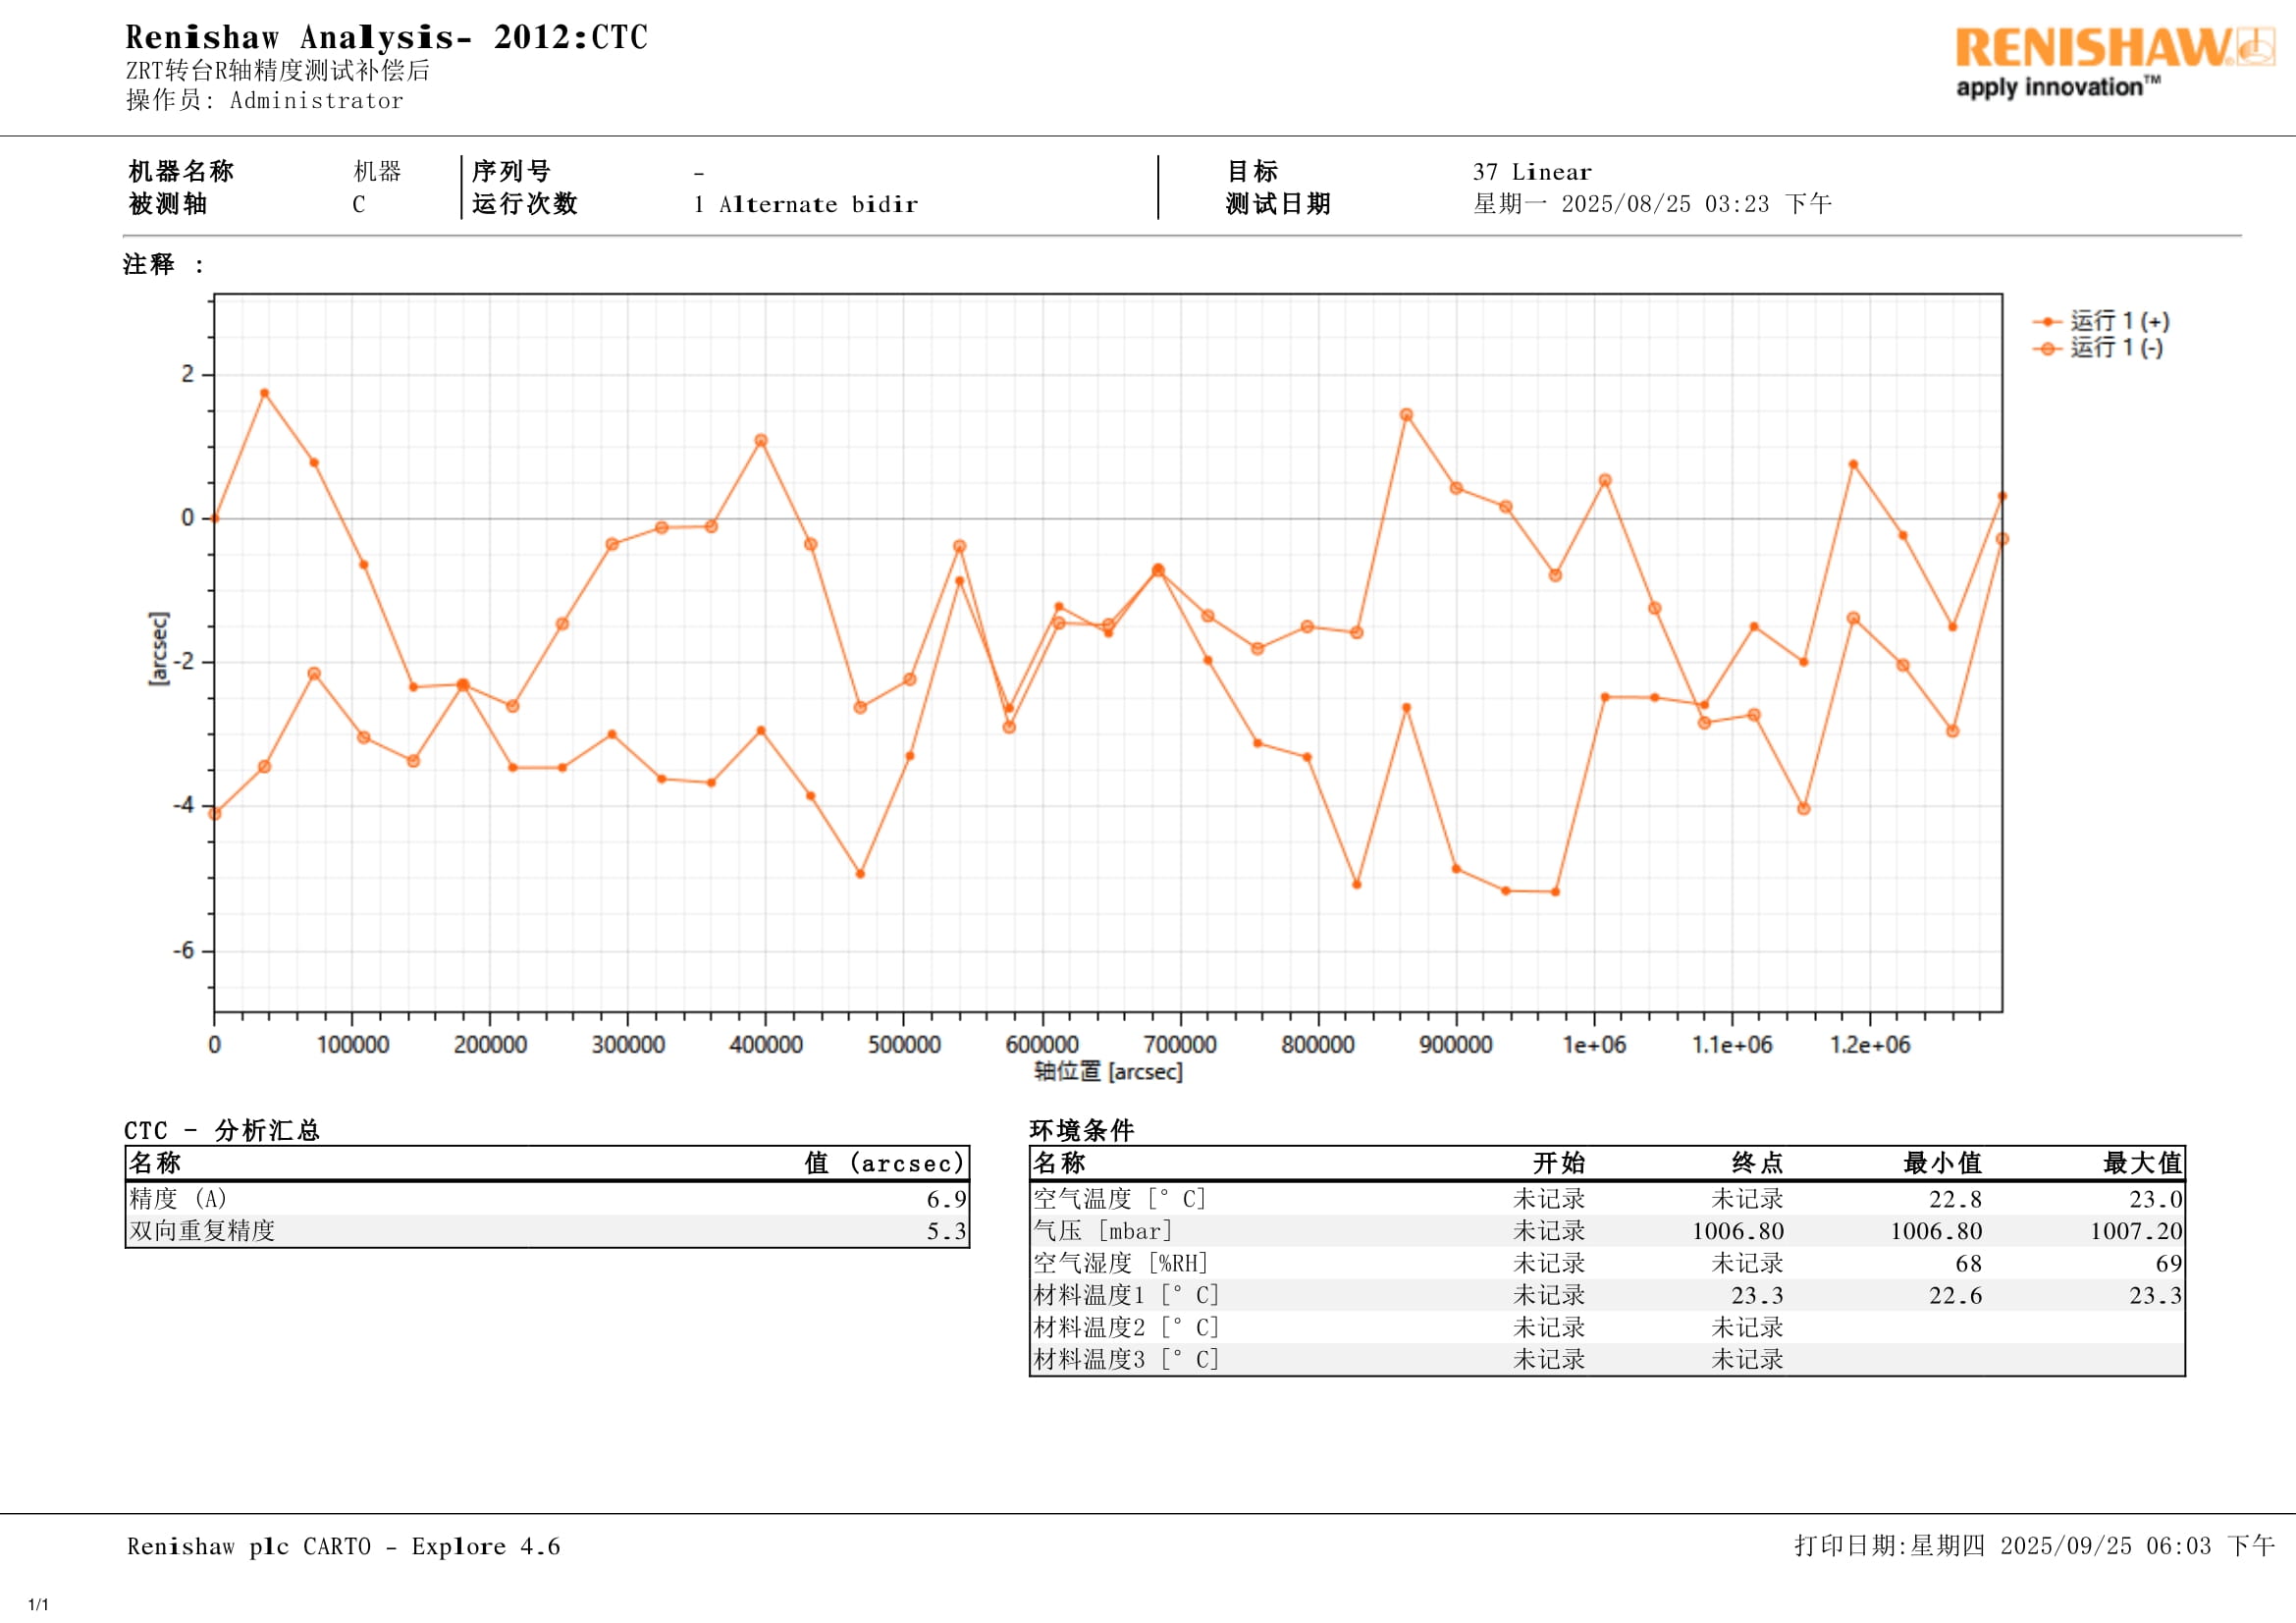Viewport: 2296px width, 1623px height.
Task: Click the 材料温度1 end value 23.3
Action: click(1756, 1295)
